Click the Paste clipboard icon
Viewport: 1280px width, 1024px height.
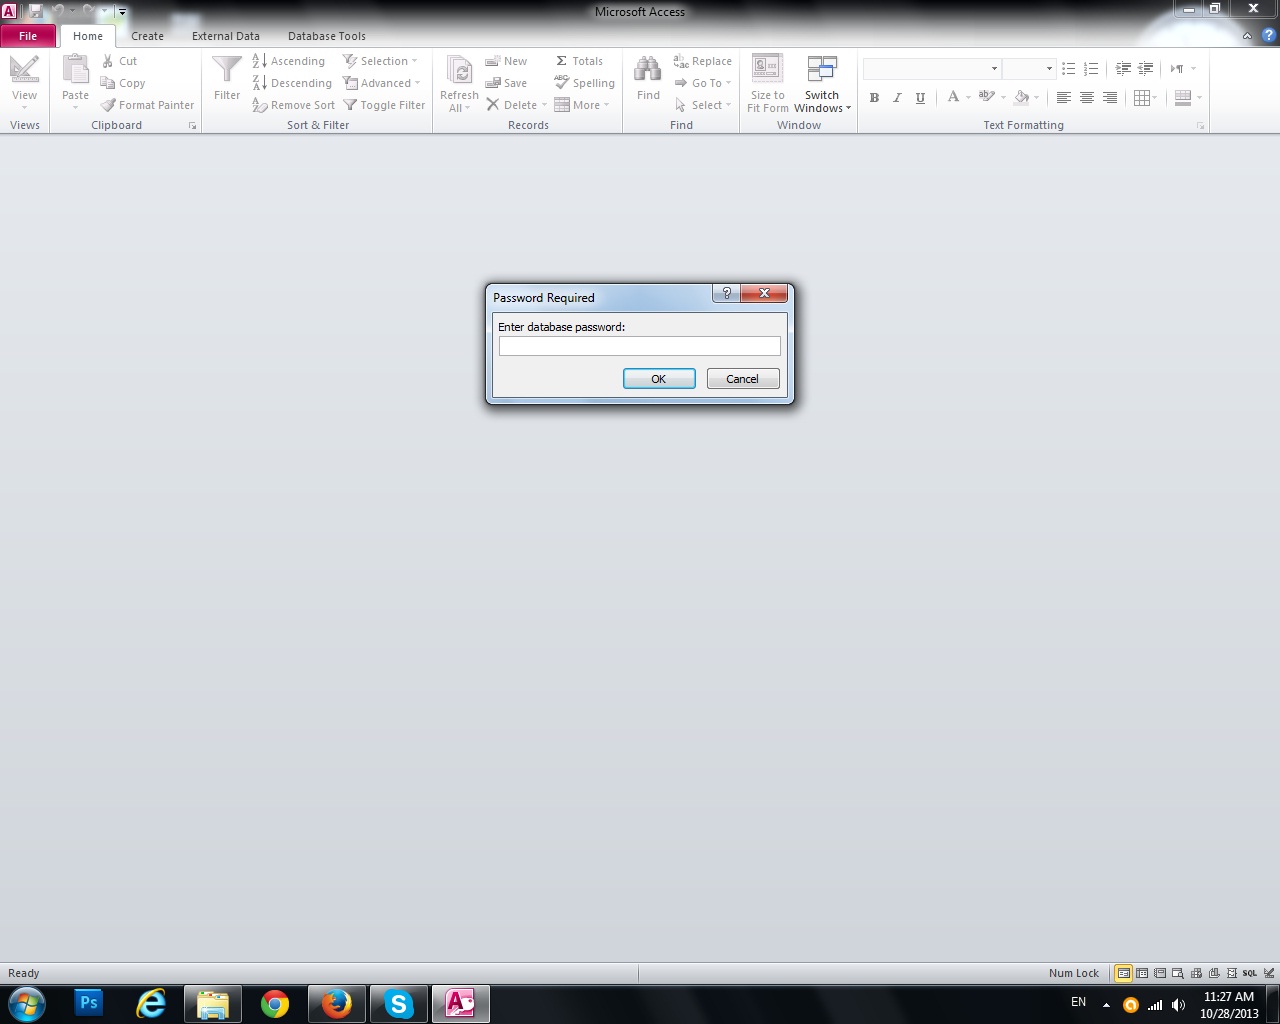(x=75, y=71)
